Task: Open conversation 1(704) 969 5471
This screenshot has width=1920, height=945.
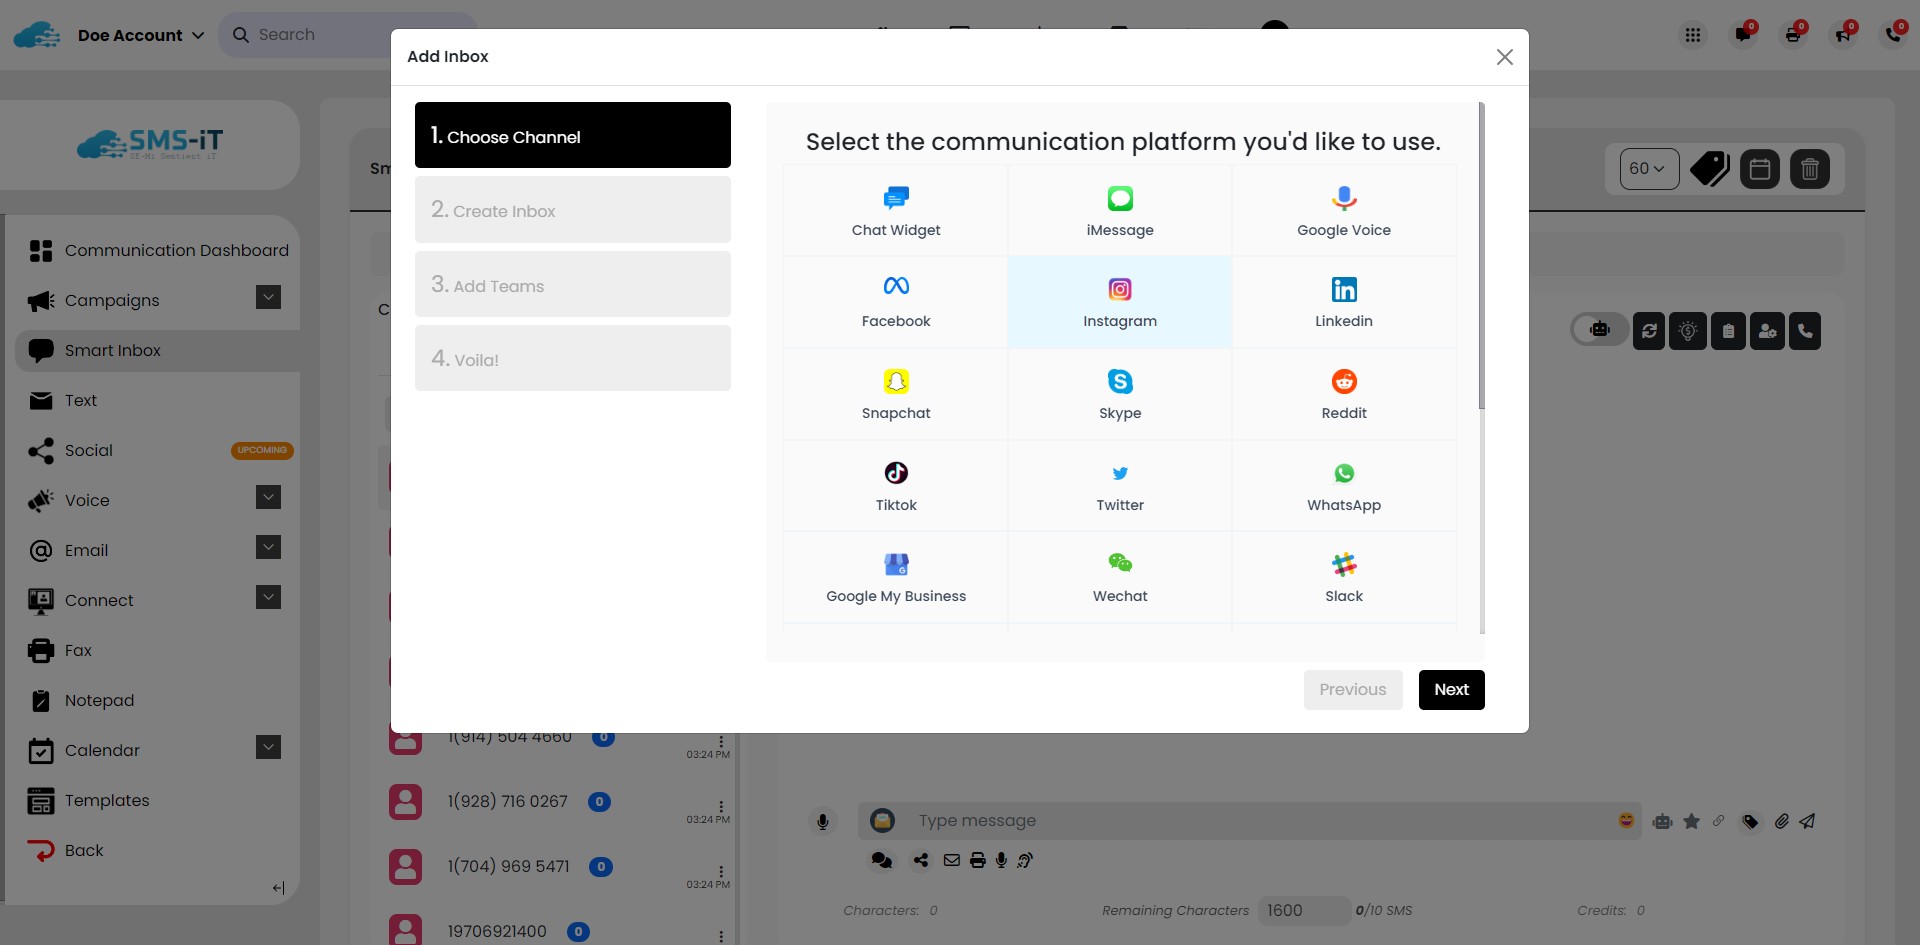Action: click(508, 867)
